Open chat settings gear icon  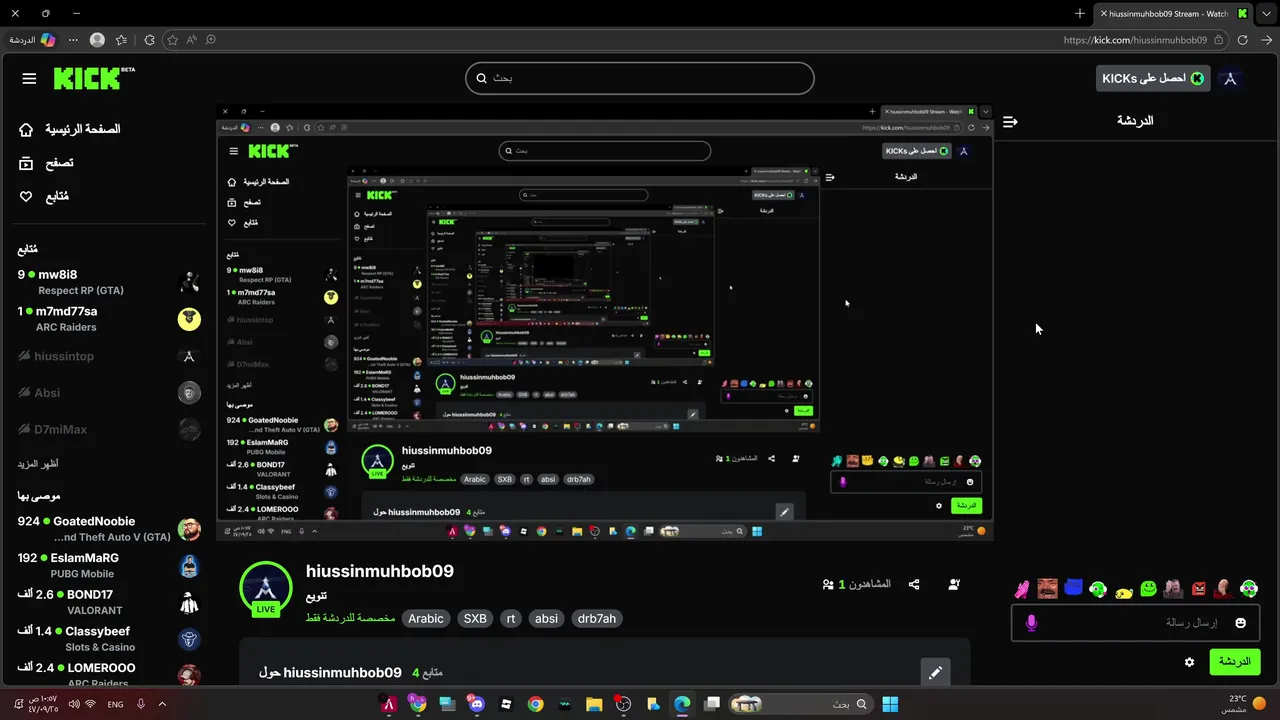(1189, 662)
